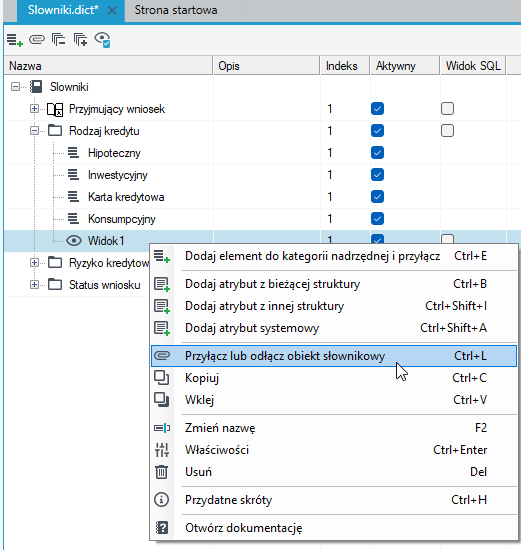Choose Zmień nazwę from context menu
The image size is (521, 550).
point(334,428)
